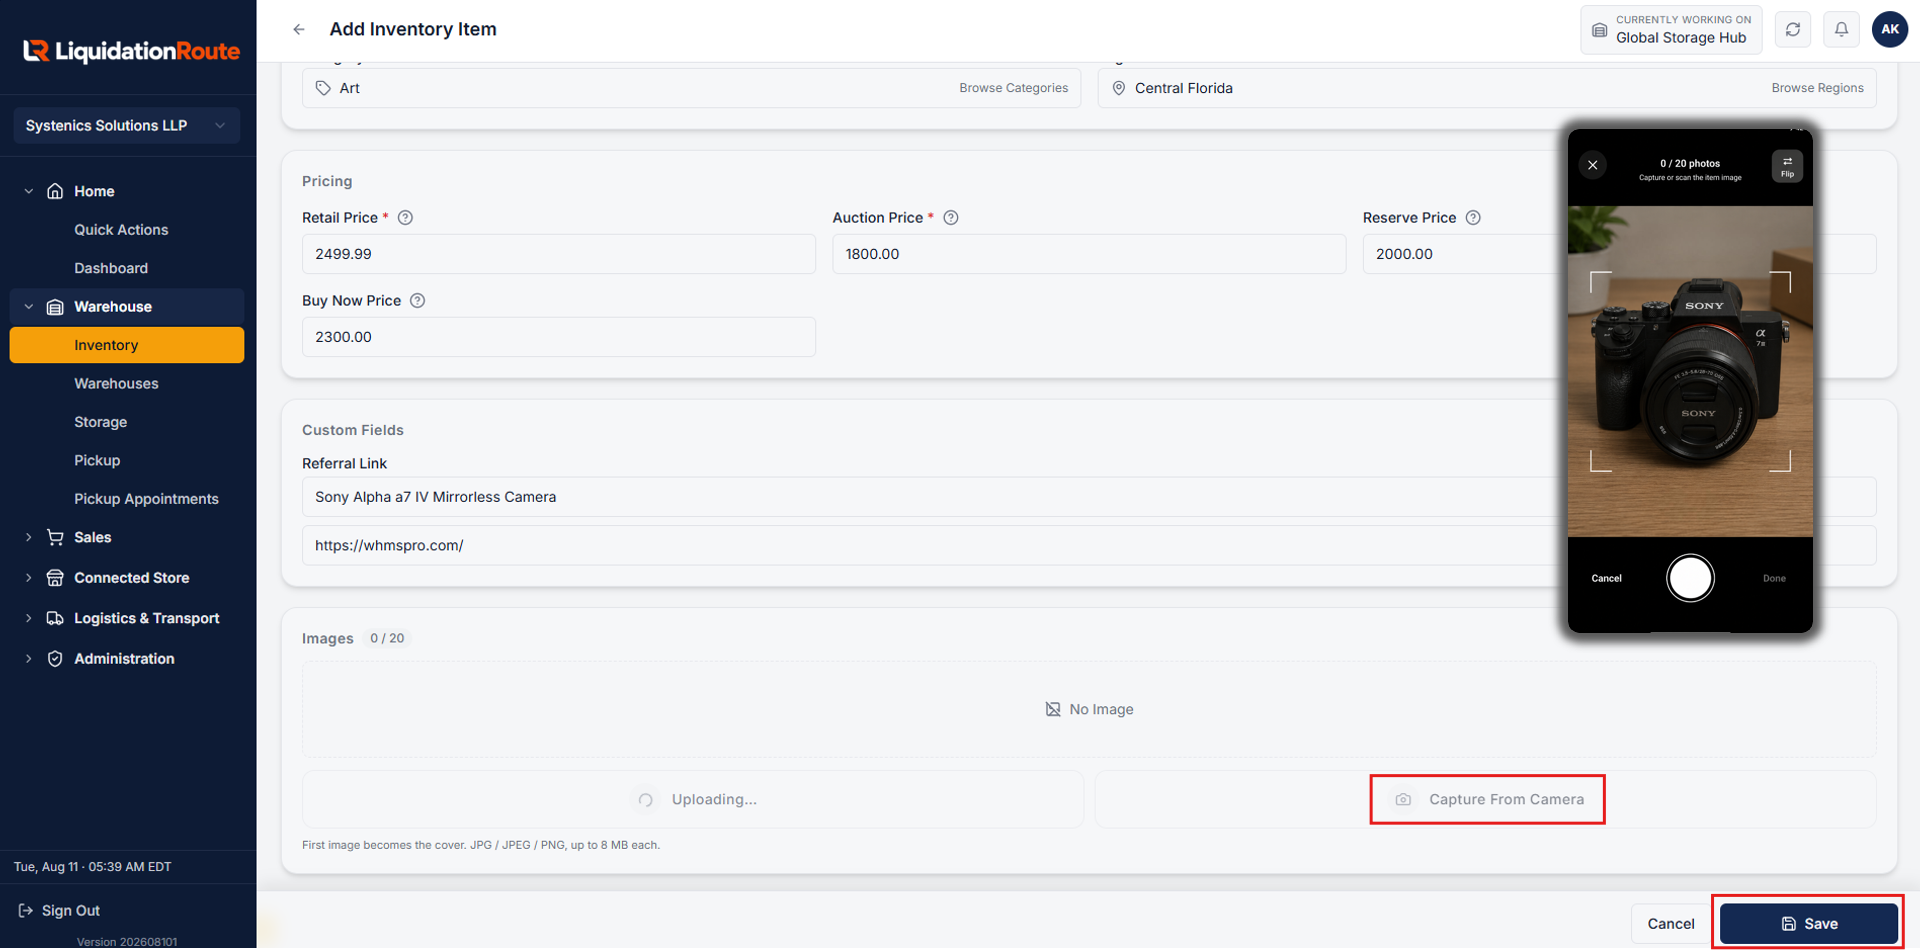
Task: Click Done in the camera overlay
Action: click(x=1774, y=579)
